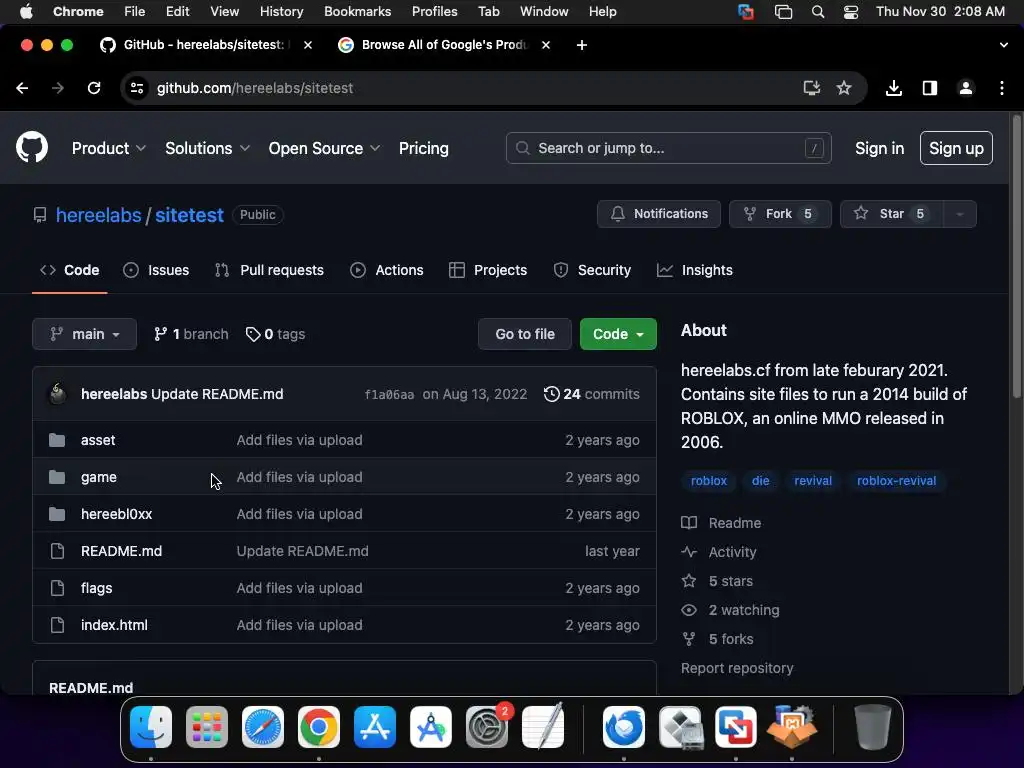The image size is (1024, 768).
Task: Close the Browse All of Google's Products tab
Action: [546, 45]
